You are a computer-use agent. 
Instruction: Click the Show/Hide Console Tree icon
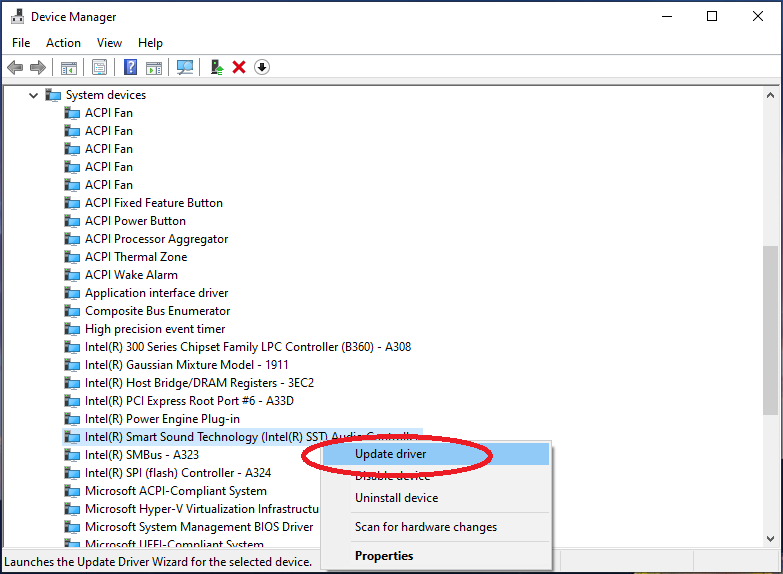(68, 67)
